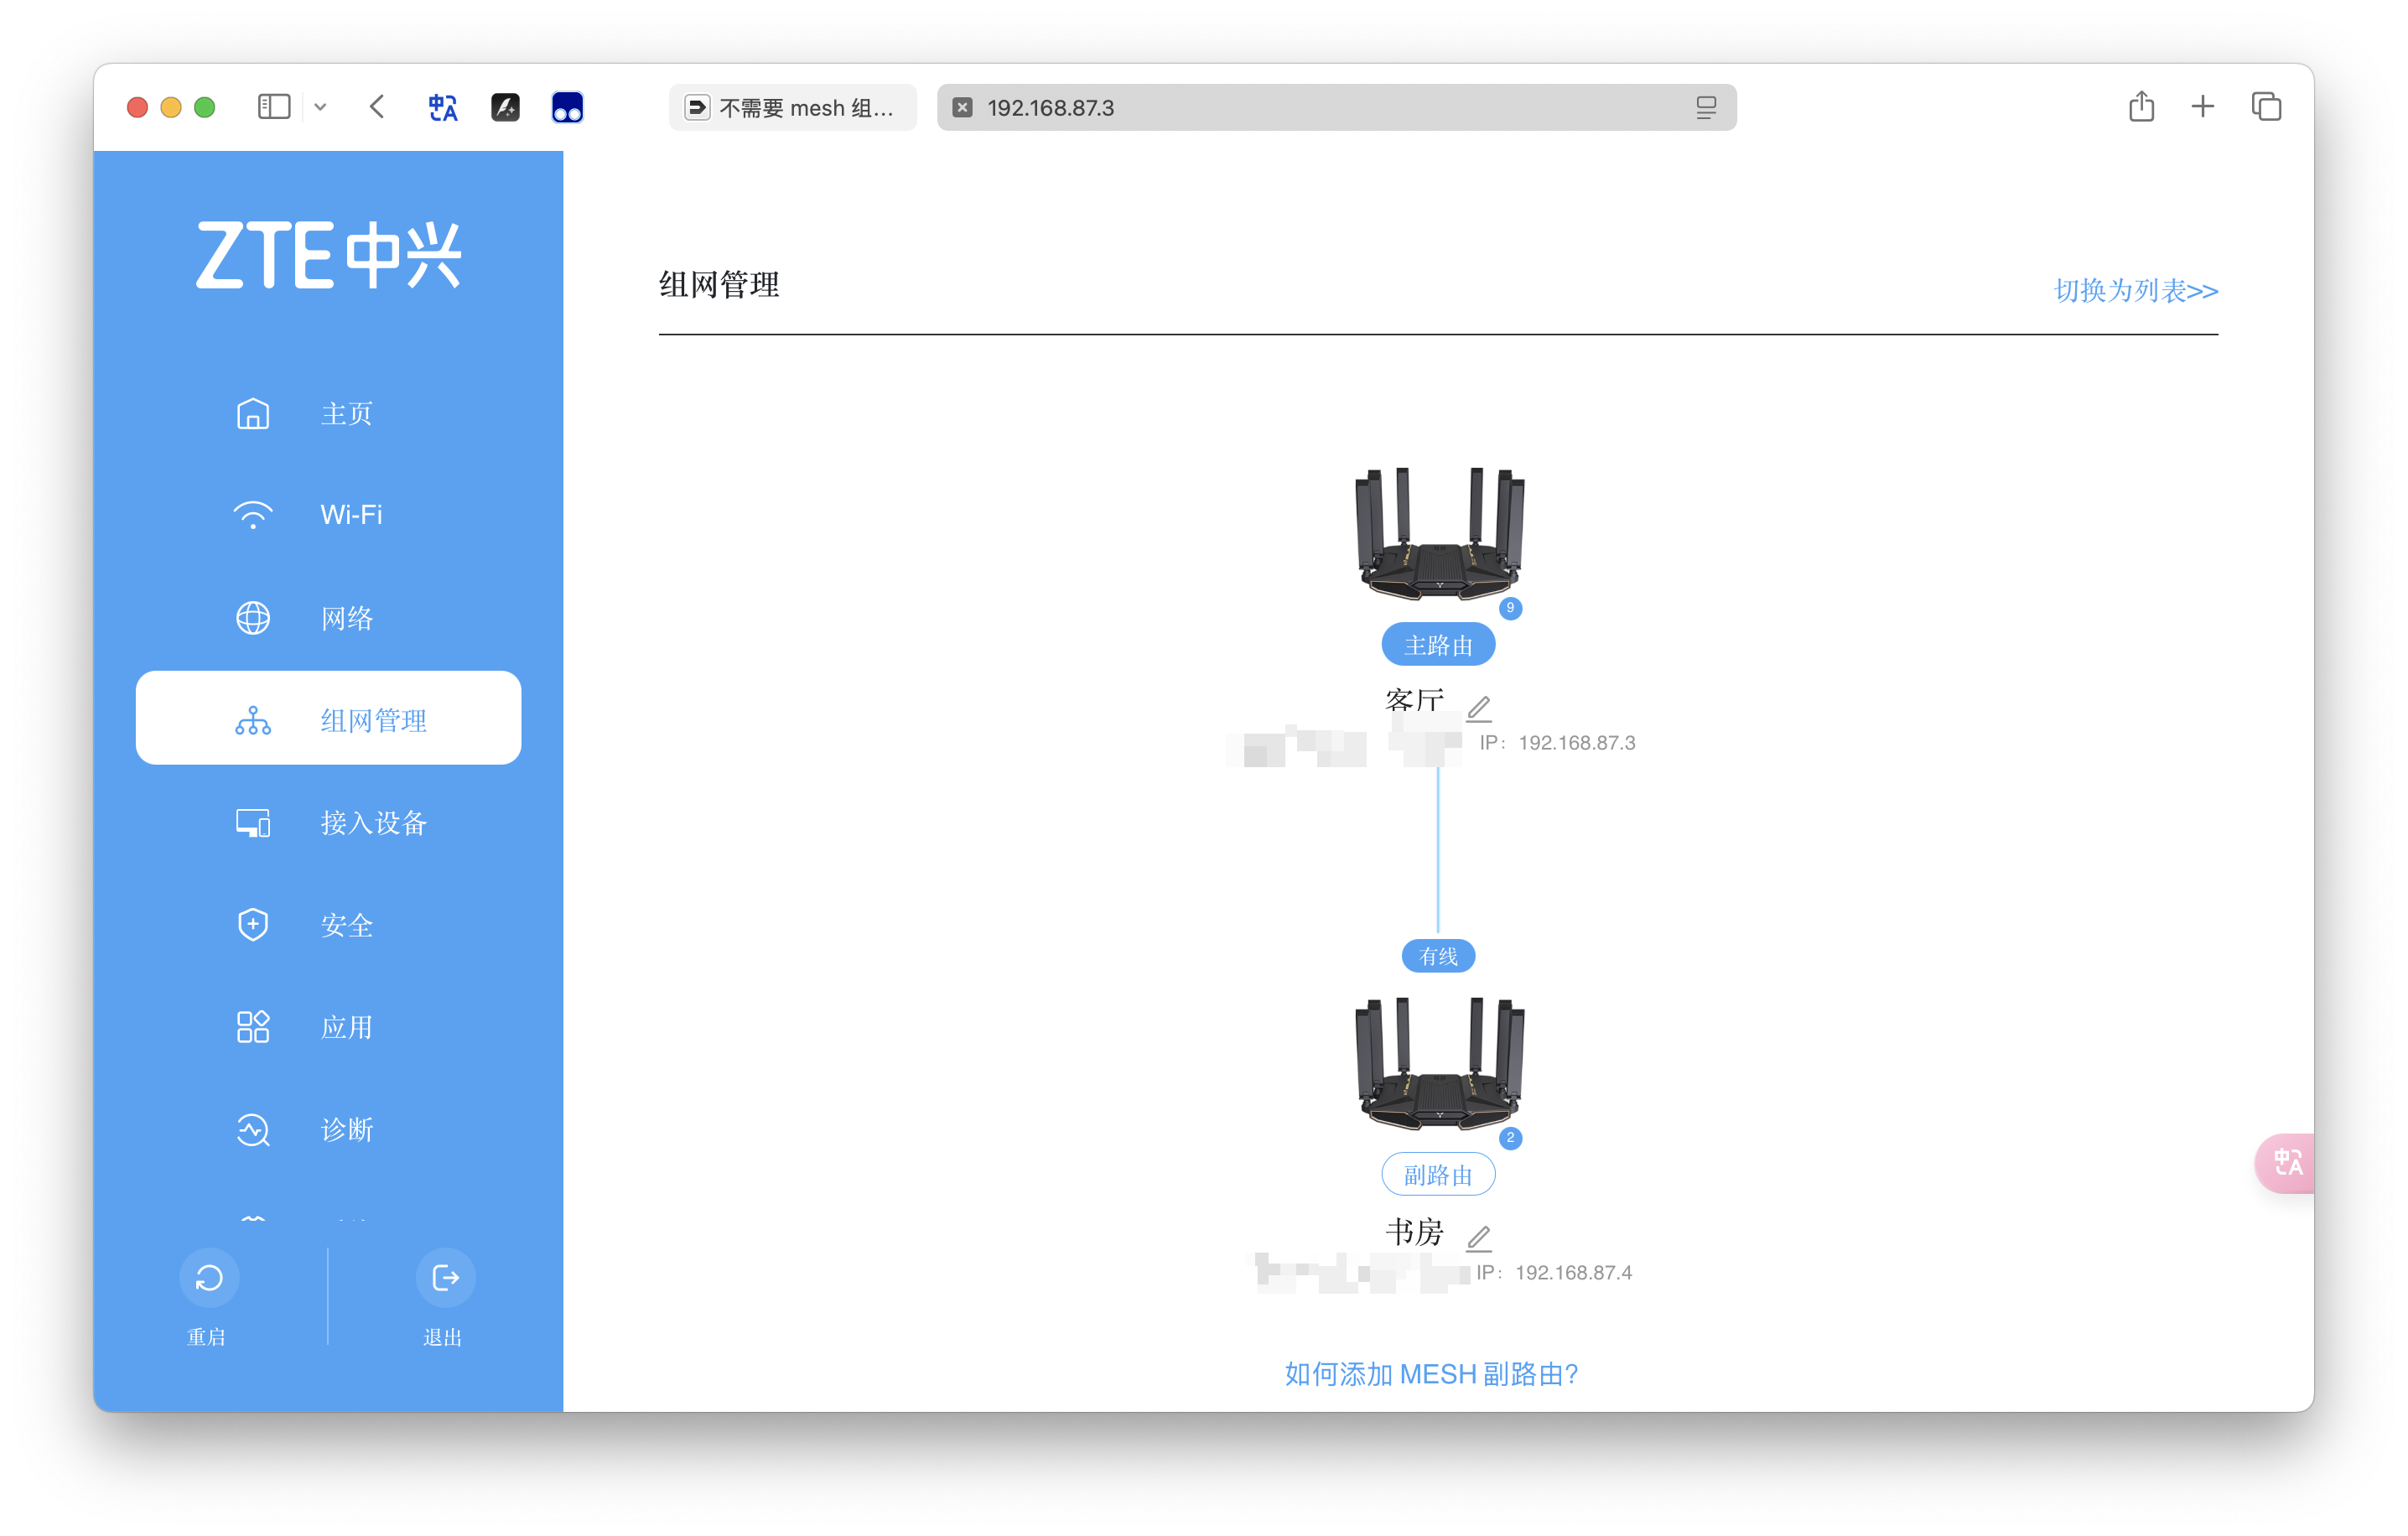Switch to the 不需要 mesh 组 tab
2408x1536 pixels.
pos(792,107)
